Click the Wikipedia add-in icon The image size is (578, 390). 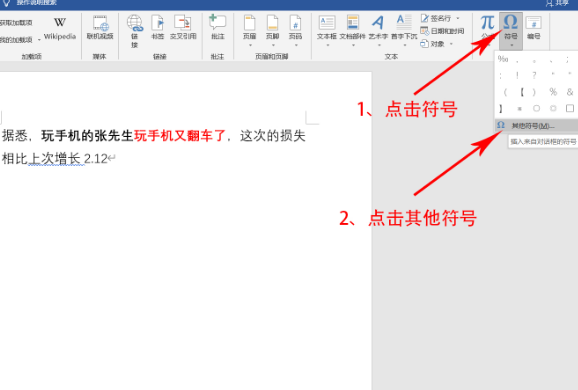(x=60, y=28)
